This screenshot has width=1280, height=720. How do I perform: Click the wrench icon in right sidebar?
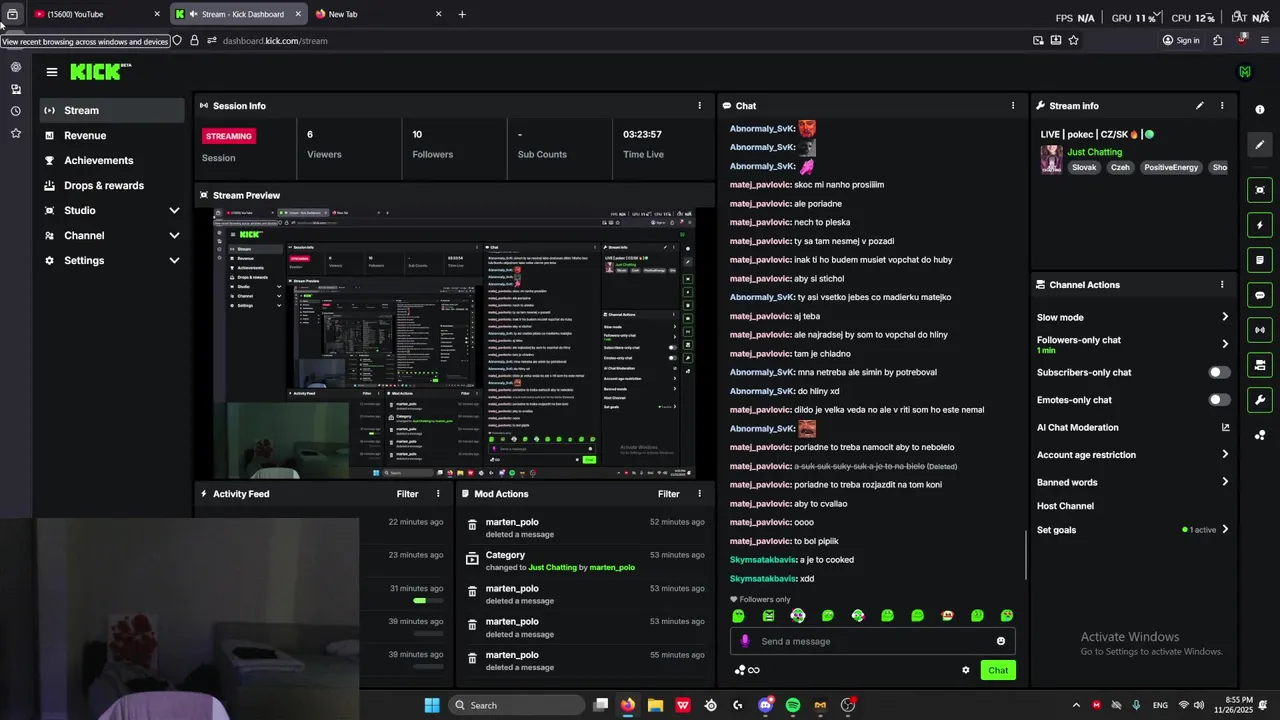point(1259,400)
